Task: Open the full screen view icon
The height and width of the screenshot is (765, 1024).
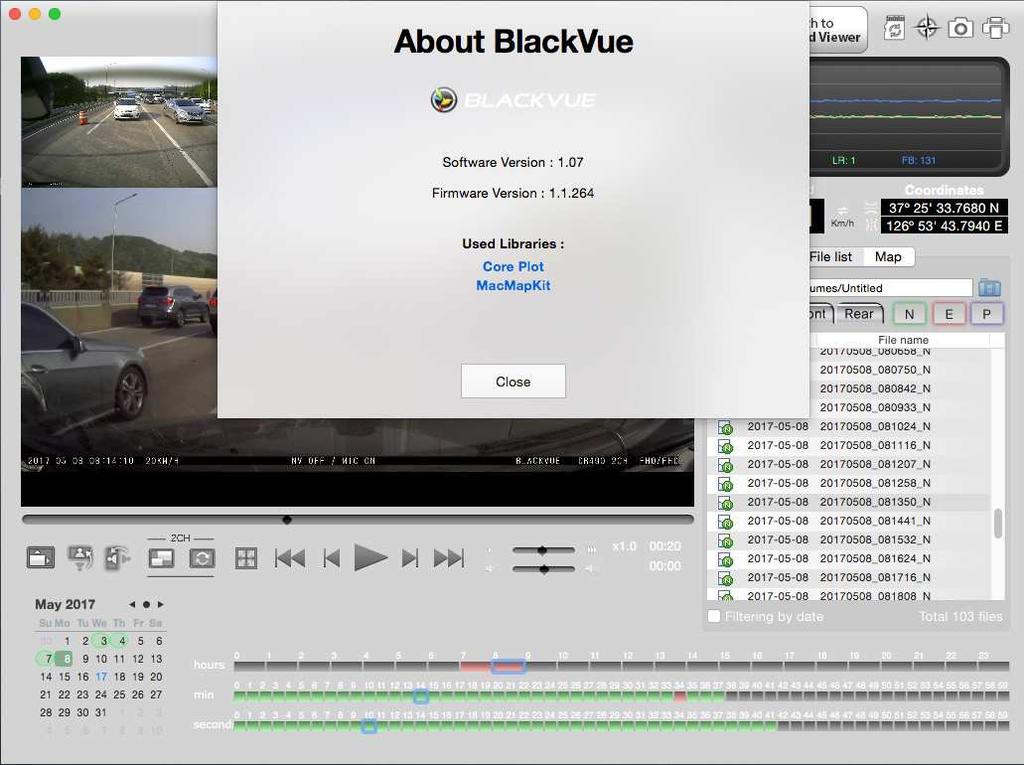Action: [40, 558]
